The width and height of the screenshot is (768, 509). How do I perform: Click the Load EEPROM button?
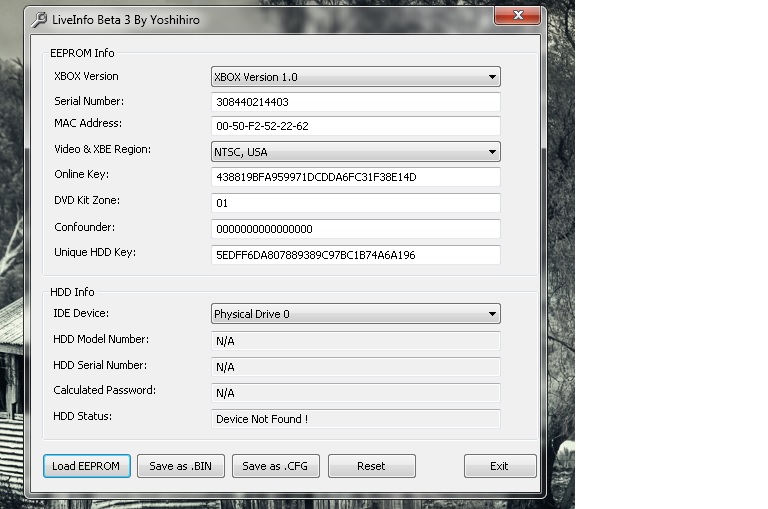87,466
